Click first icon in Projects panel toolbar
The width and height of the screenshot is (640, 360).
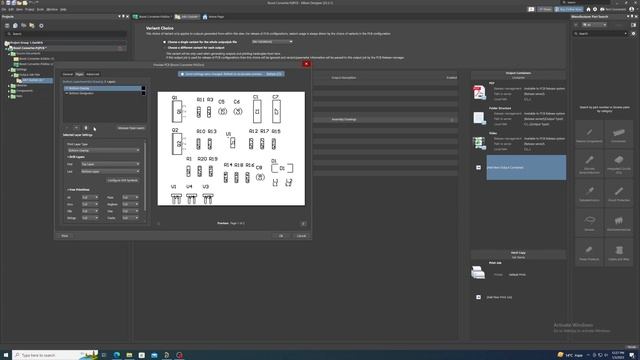(x=7, y=26)
